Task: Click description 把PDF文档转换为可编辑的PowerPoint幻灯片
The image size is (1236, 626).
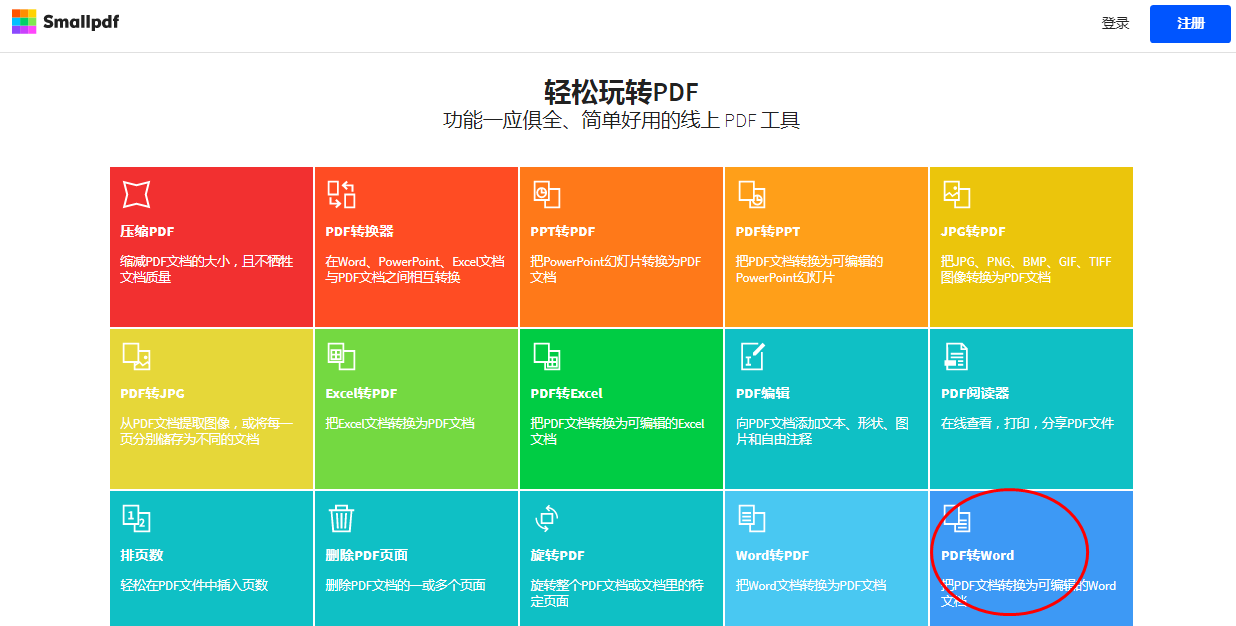Action: [810, 270]
